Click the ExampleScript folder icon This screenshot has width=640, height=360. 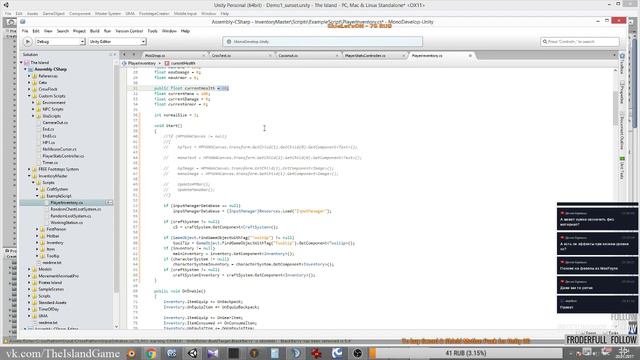pos(42,196)
